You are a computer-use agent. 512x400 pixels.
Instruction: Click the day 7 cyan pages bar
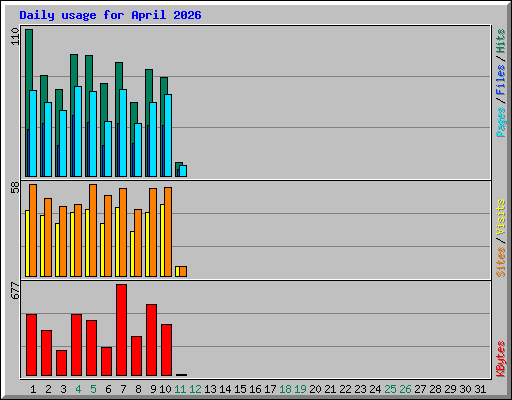click(x=123, y=133)
